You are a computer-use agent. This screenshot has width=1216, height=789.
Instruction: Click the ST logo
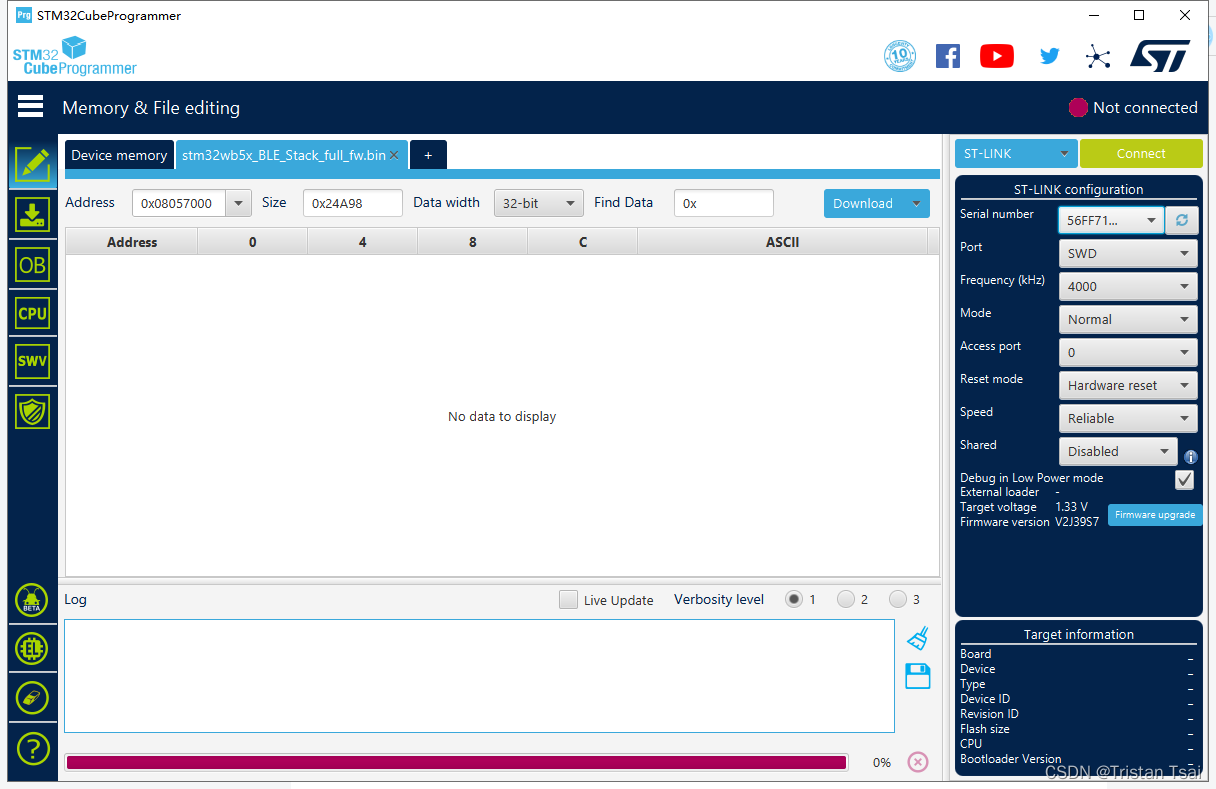(1160, 55)
